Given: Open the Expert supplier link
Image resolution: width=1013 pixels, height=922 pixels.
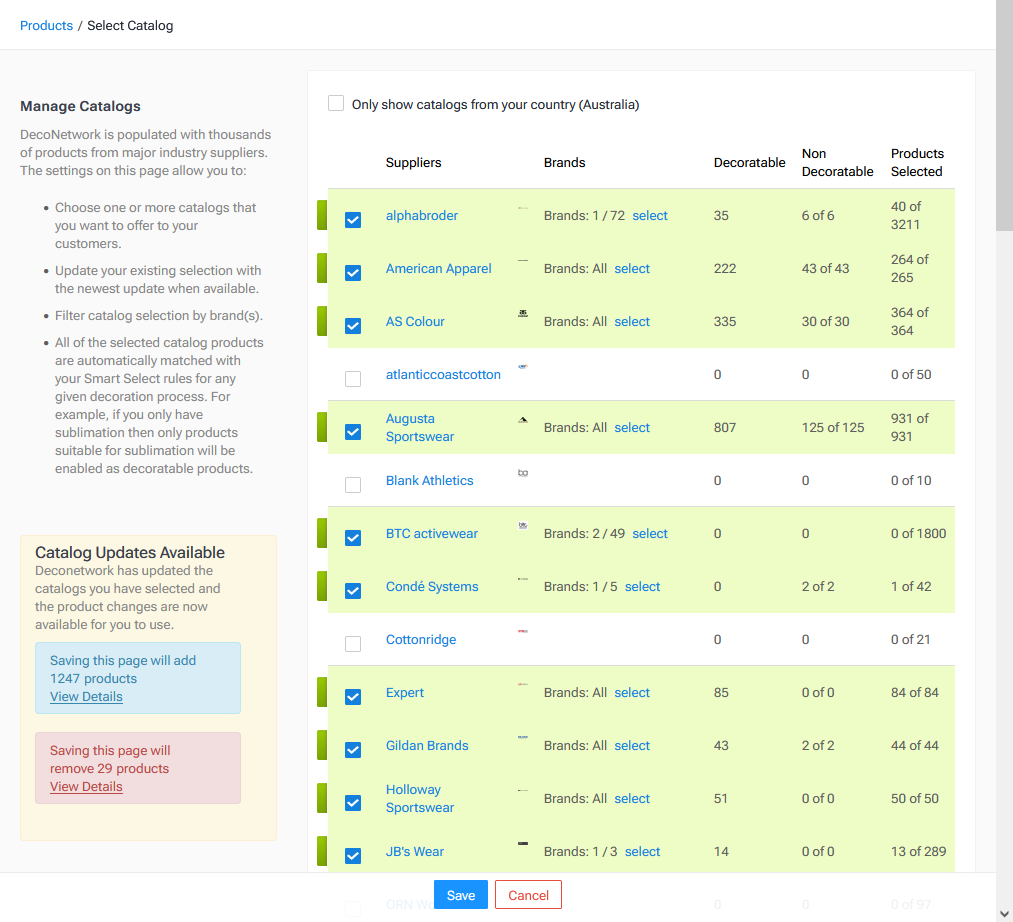Looking at the screenshot, I should click(x=405, y=693).
